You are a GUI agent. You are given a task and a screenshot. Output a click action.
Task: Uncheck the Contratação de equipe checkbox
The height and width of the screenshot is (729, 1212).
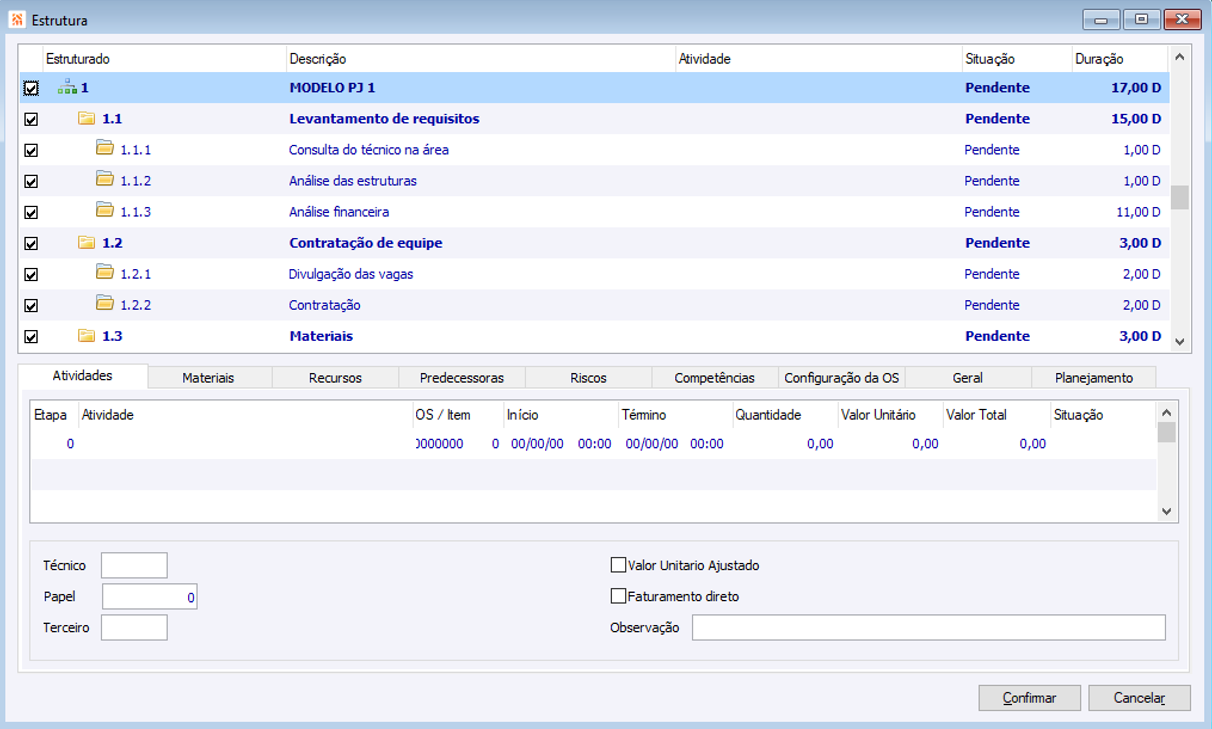31,243
